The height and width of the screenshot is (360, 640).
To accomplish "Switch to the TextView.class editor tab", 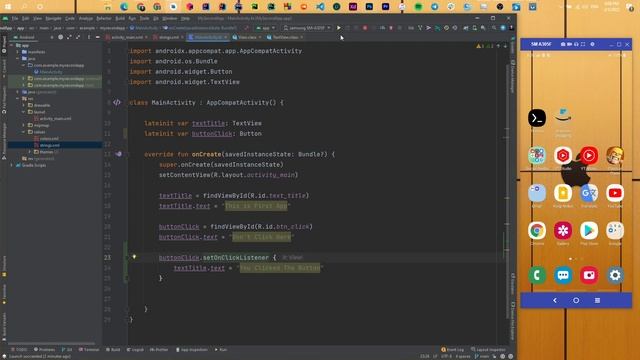I will pos(285,37).
